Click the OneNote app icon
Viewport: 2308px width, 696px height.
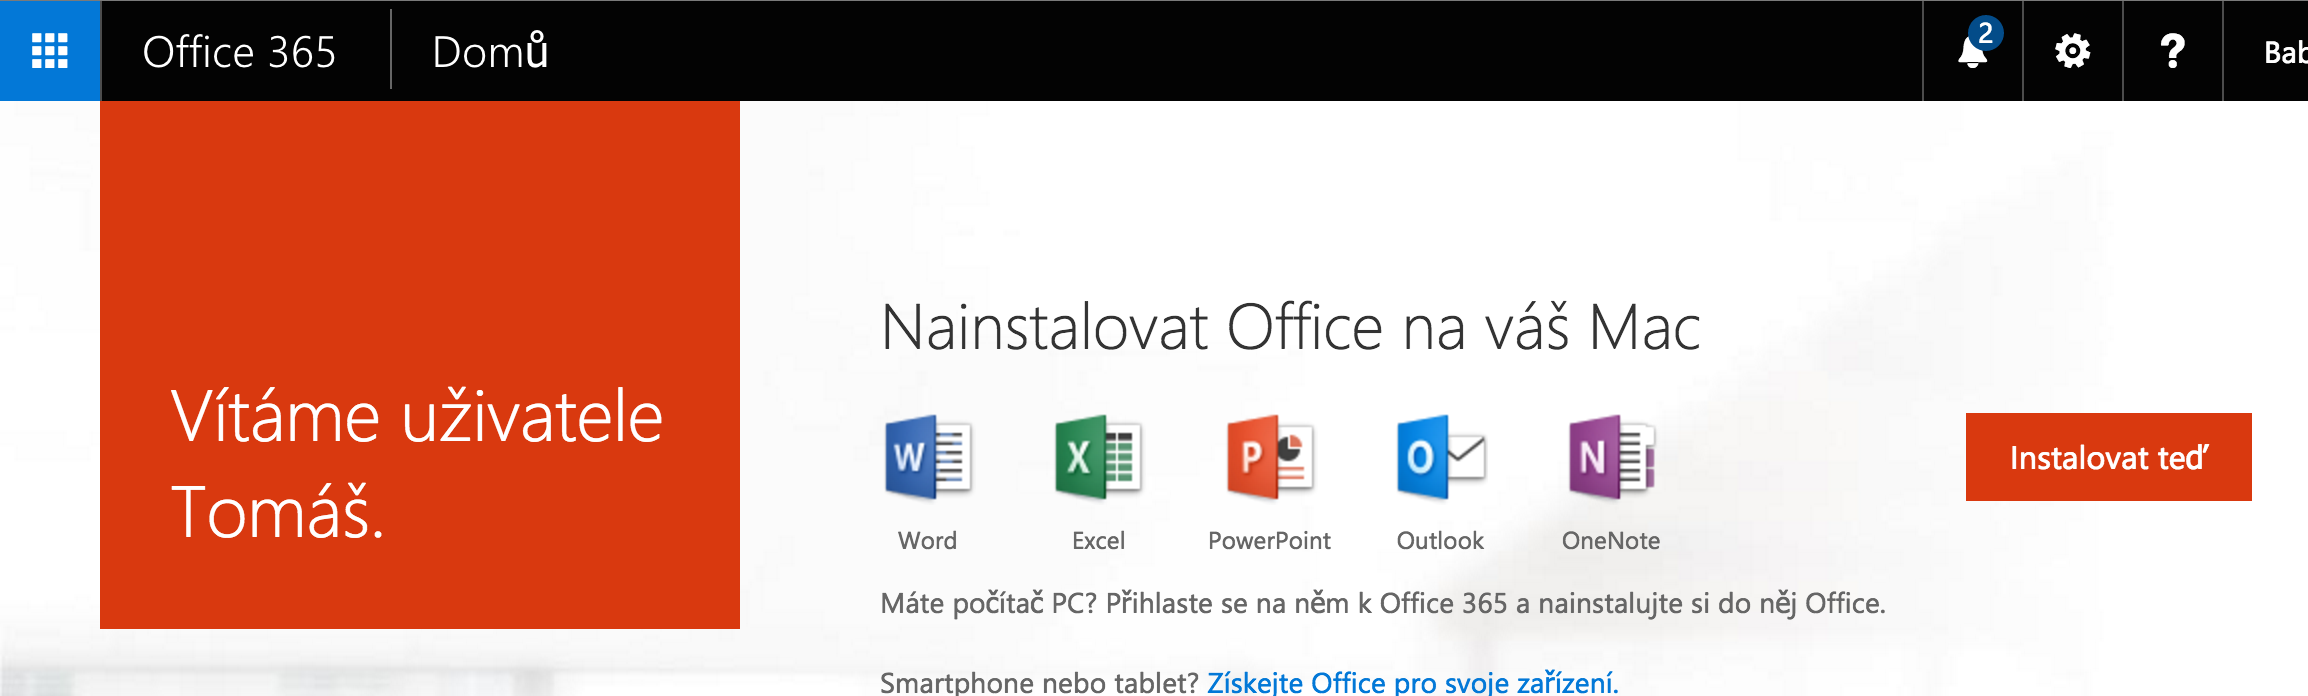pos(1611,457)
